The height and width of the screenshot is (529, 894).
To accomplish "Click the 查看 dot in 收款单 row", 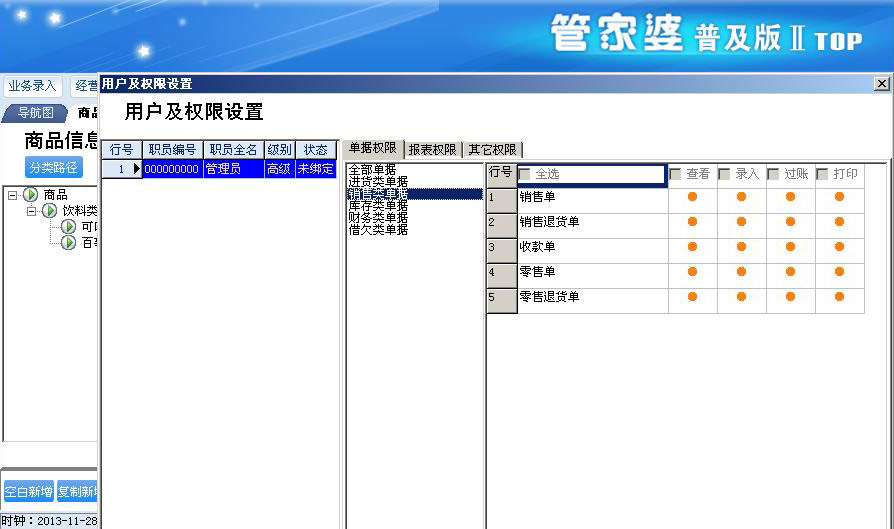I will tap(692, 247).
